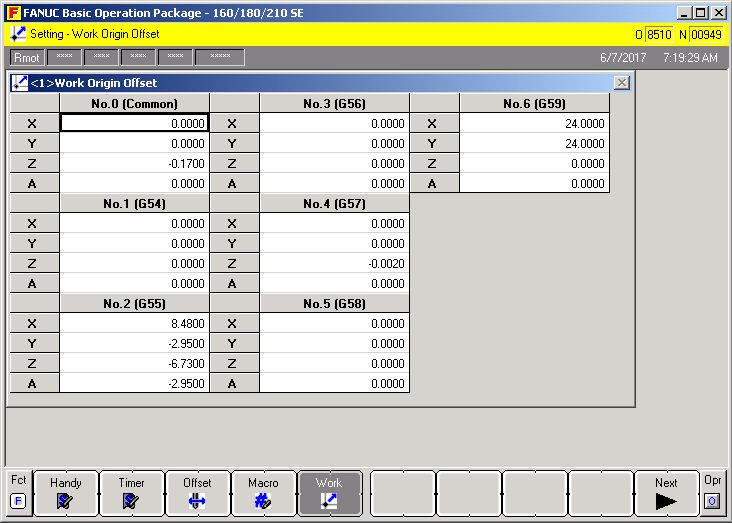The image size is (732, 523).
Task: Click the Opr operator button
Action: tap(712, 493)
